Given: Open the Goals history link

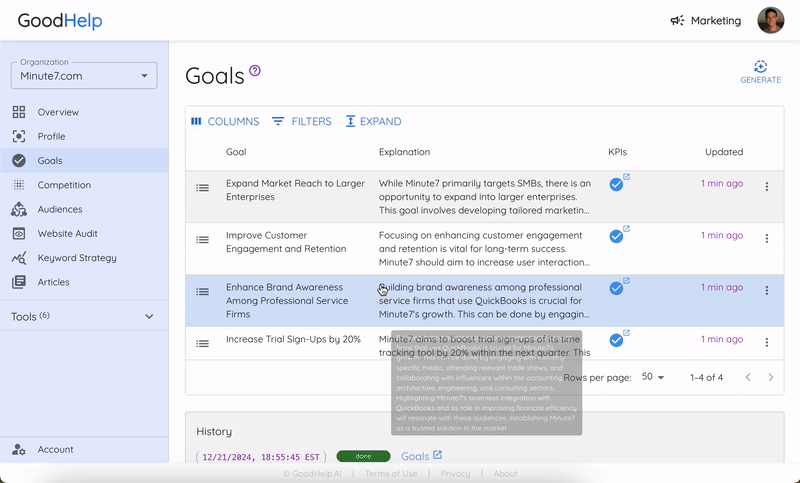Looking at the screenshot, I should pyautogui.click(x=421, y=456).
